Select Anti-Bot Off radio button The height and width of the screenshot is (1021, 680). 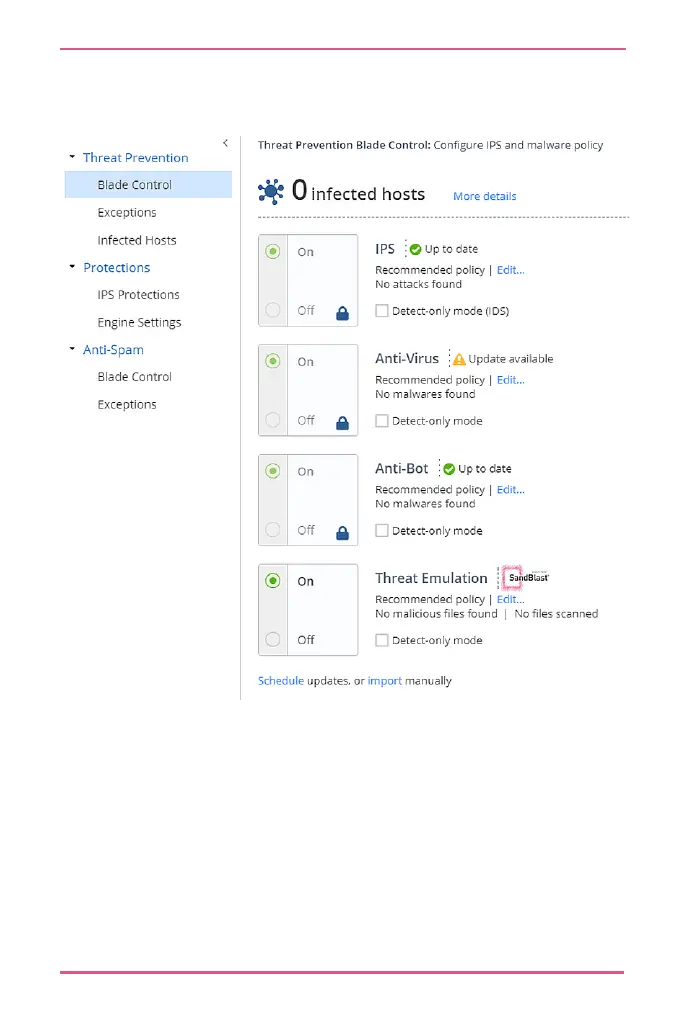point(273,529)
